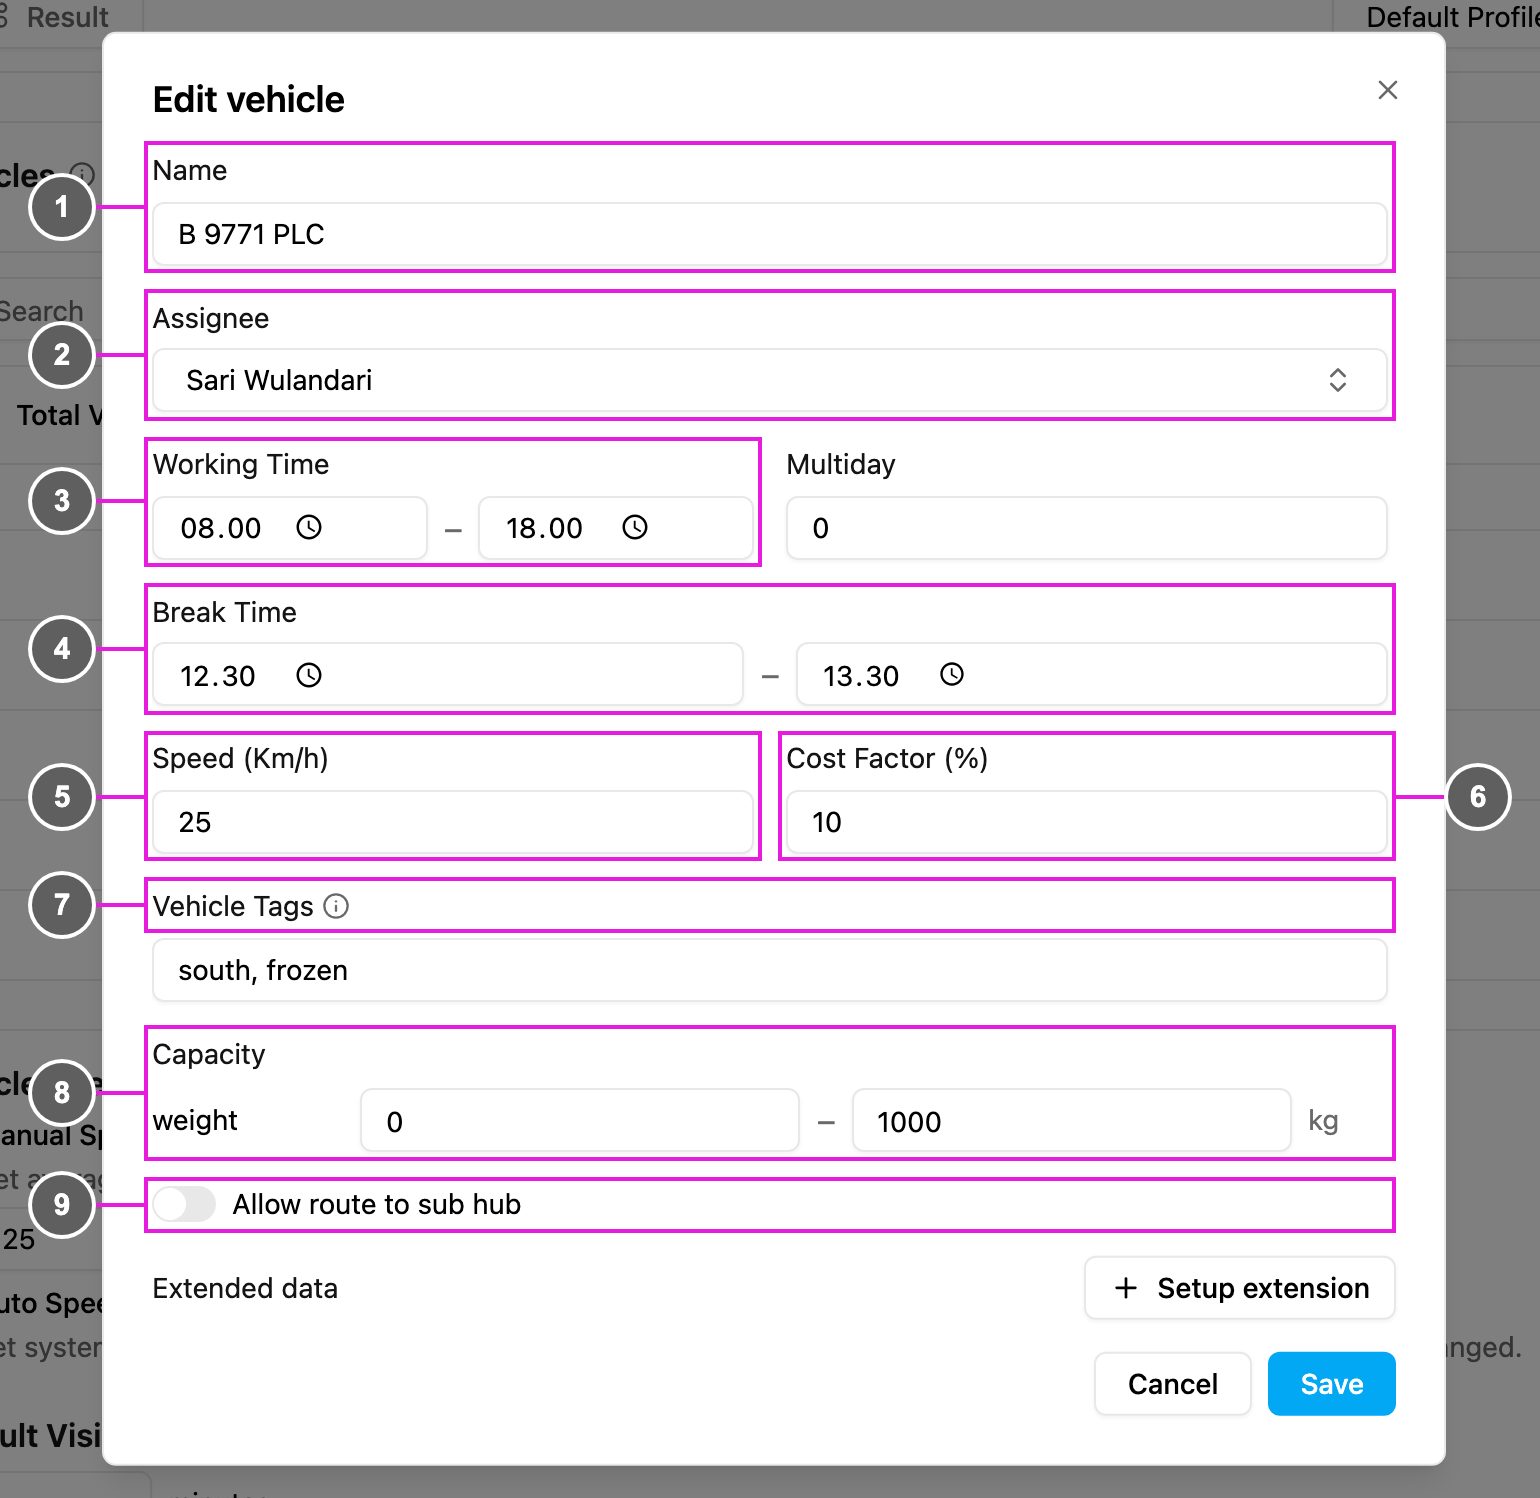Open the Assignee dropdown showing Sari Wulandari
Screen dimensions: 1540x1498
point(770,380)
